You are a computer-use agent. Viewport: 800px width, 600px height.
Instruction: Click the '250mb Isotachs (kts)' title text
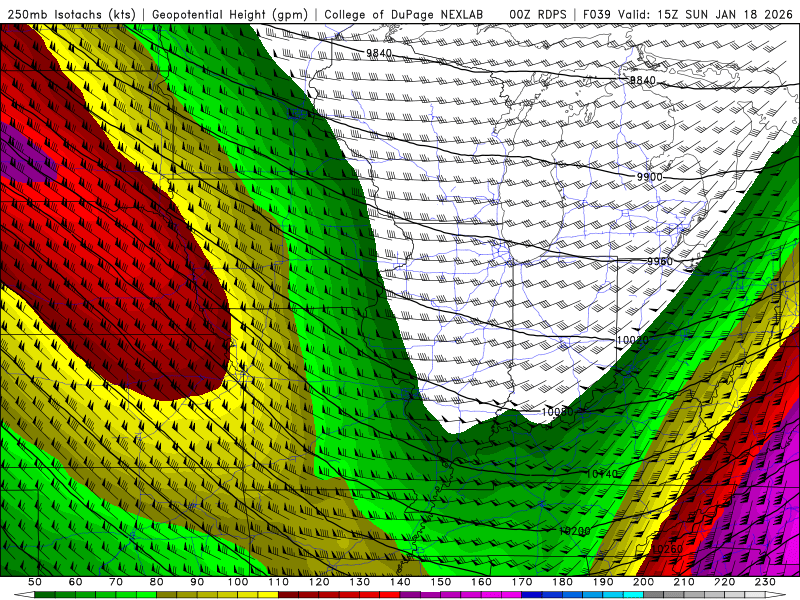click(x=71, y=14)
